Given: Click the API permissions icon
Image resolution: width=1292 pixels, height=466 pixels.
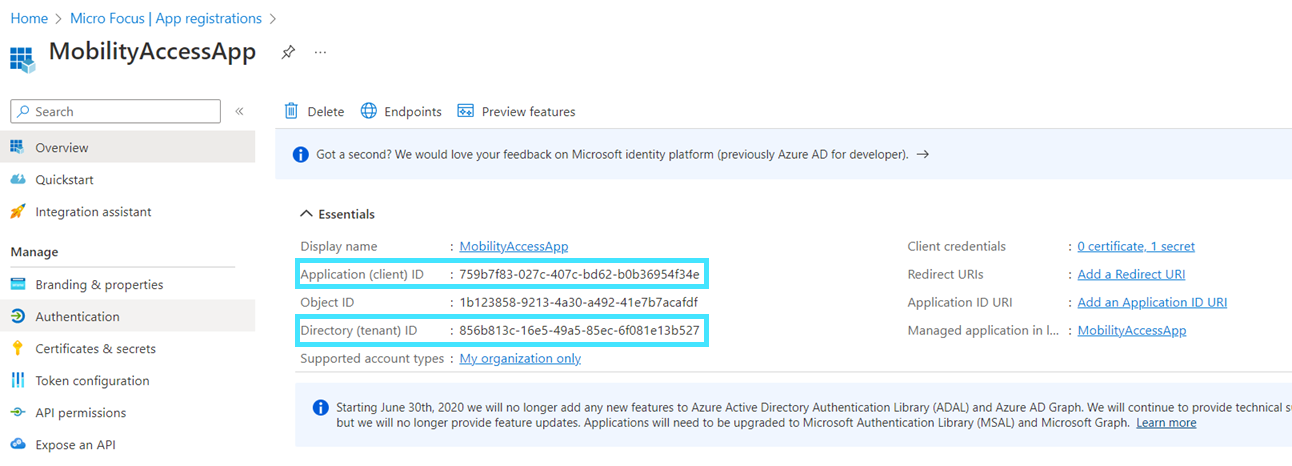Looking at the screenshot, I should 17,412.
